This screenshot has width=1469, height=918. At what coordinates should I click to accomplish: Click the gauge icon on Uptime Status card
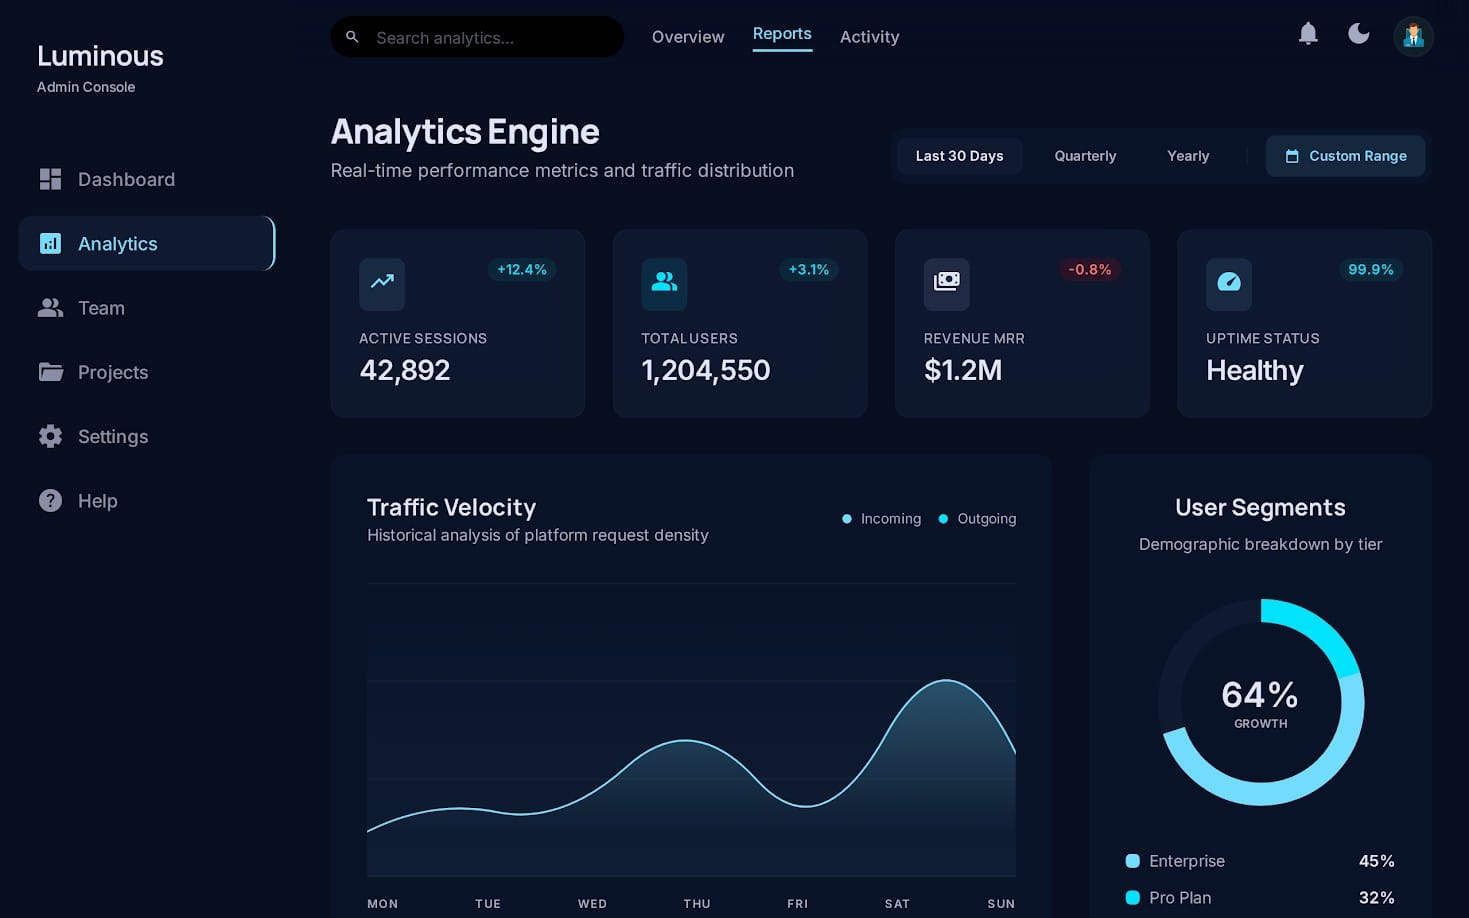click(1229, 283)
